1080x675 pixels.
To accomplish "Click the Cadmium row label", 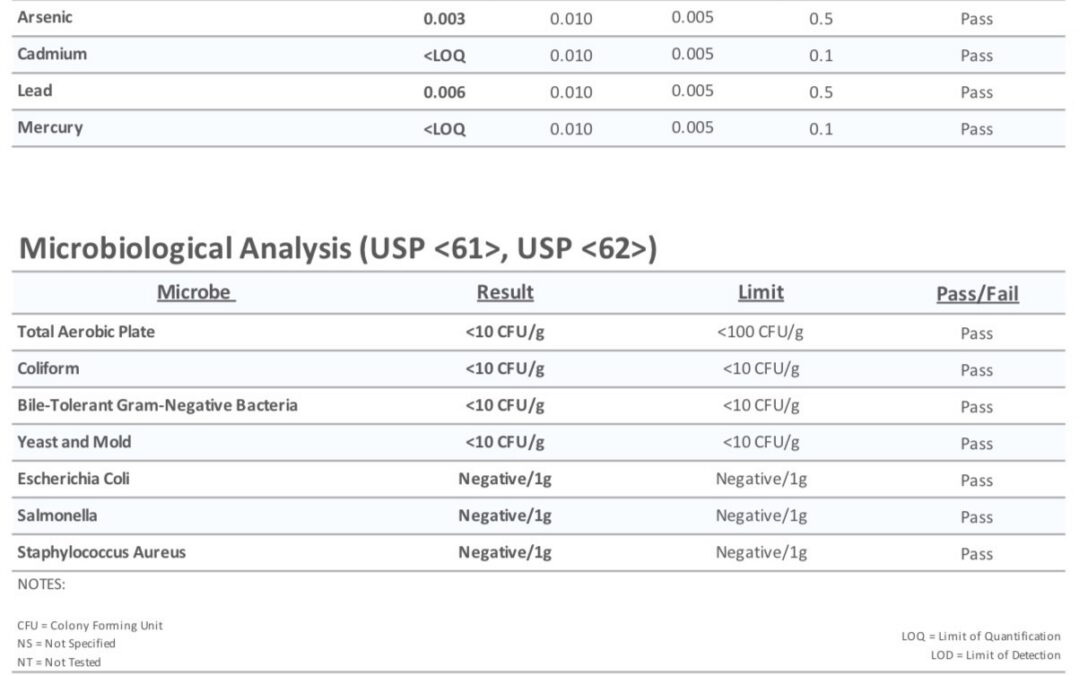I will coord(52,54).
